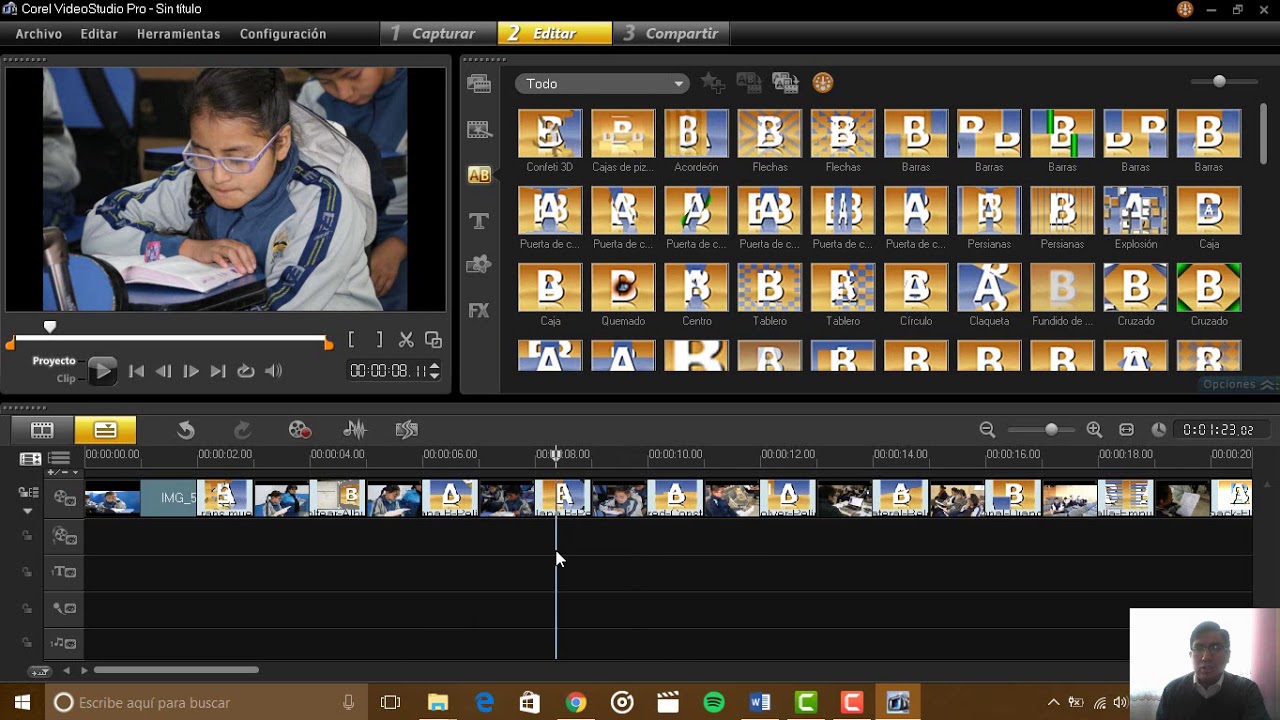
Task: Select Proyecto playback mode
Action: [54, 361]
